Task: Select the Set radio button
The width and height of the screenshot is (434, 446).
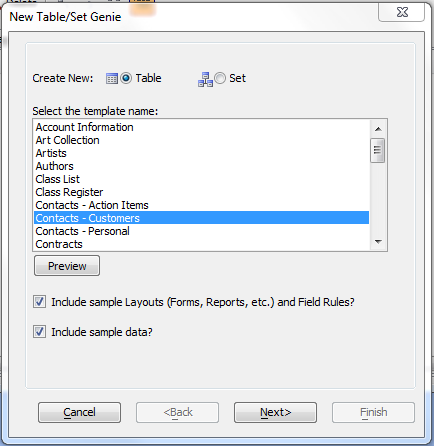Action: coord(220,78)
